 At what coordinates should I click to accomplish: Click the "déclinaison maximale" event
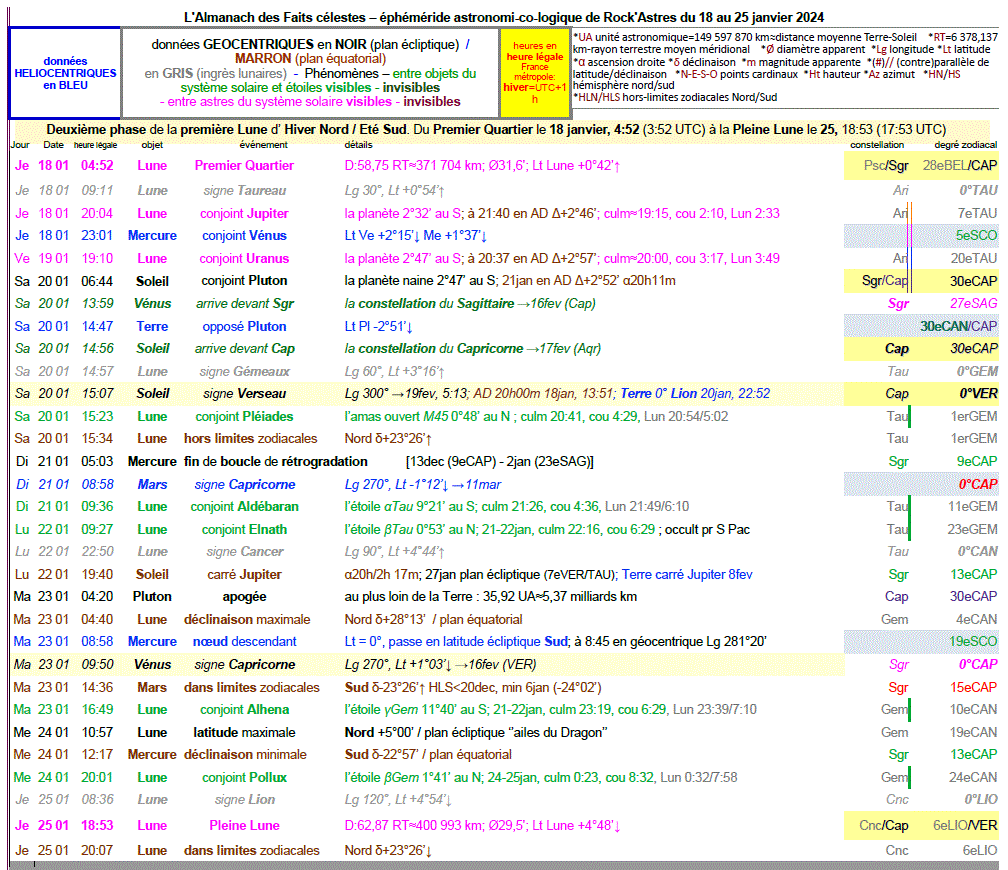click(247, 620)
